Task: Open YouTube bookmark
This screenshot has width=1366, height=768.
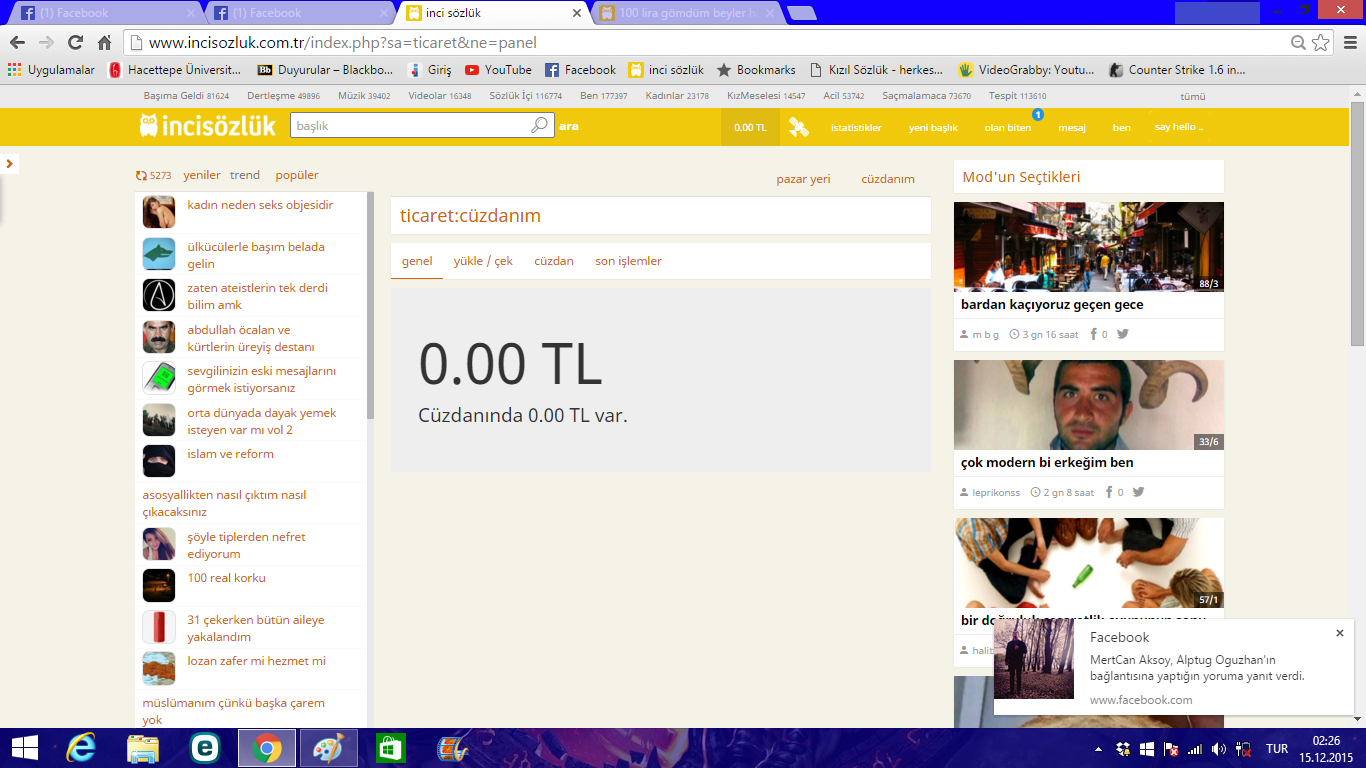Action: pyautogui.click(x=498, y=70)
